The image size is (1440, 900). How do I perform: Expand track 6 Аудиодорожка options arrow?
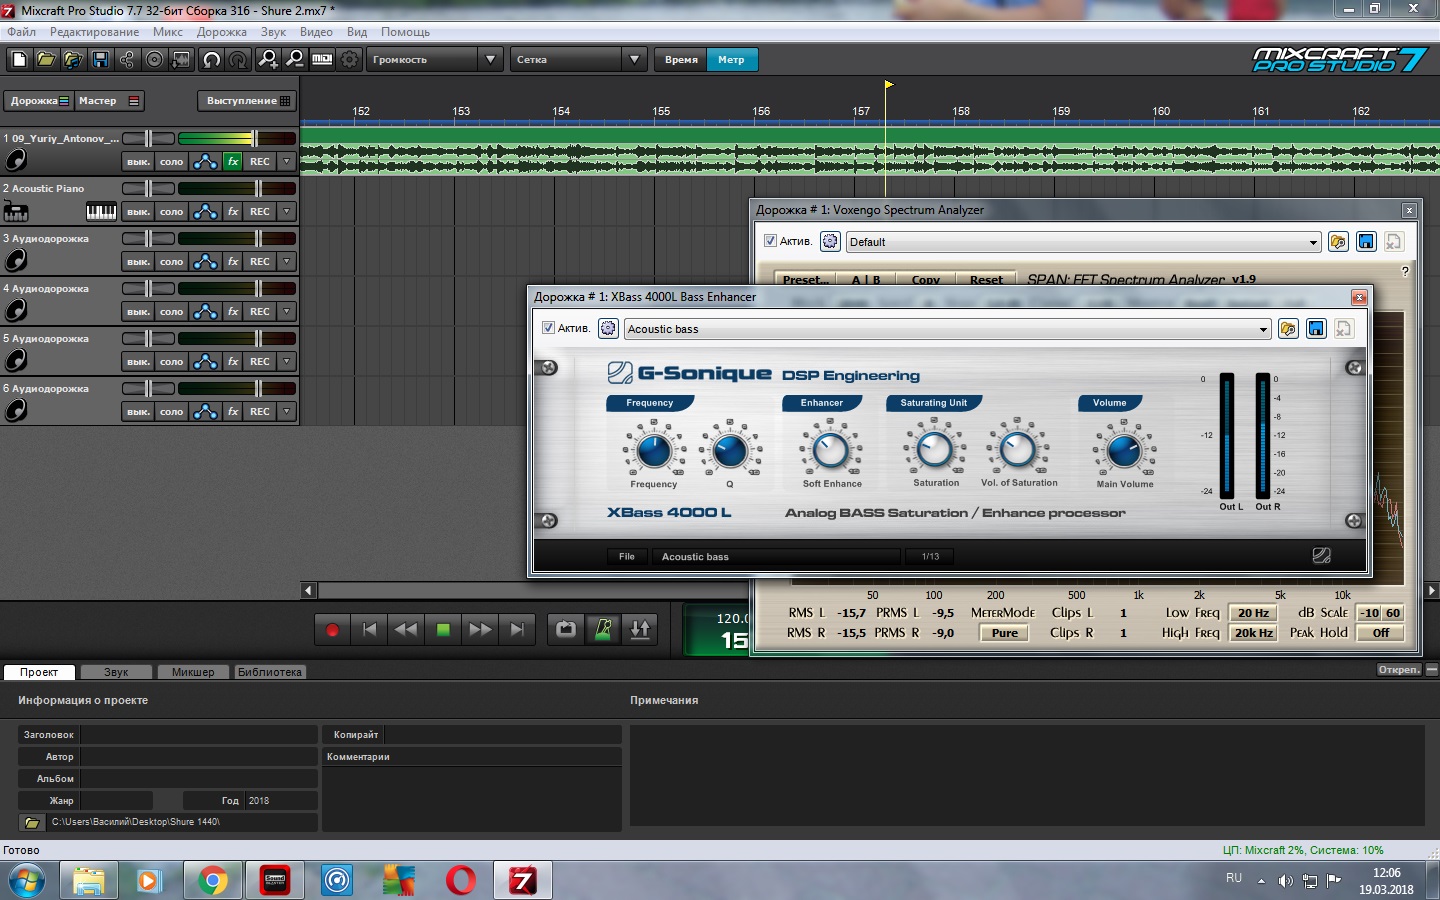(287, 411)
